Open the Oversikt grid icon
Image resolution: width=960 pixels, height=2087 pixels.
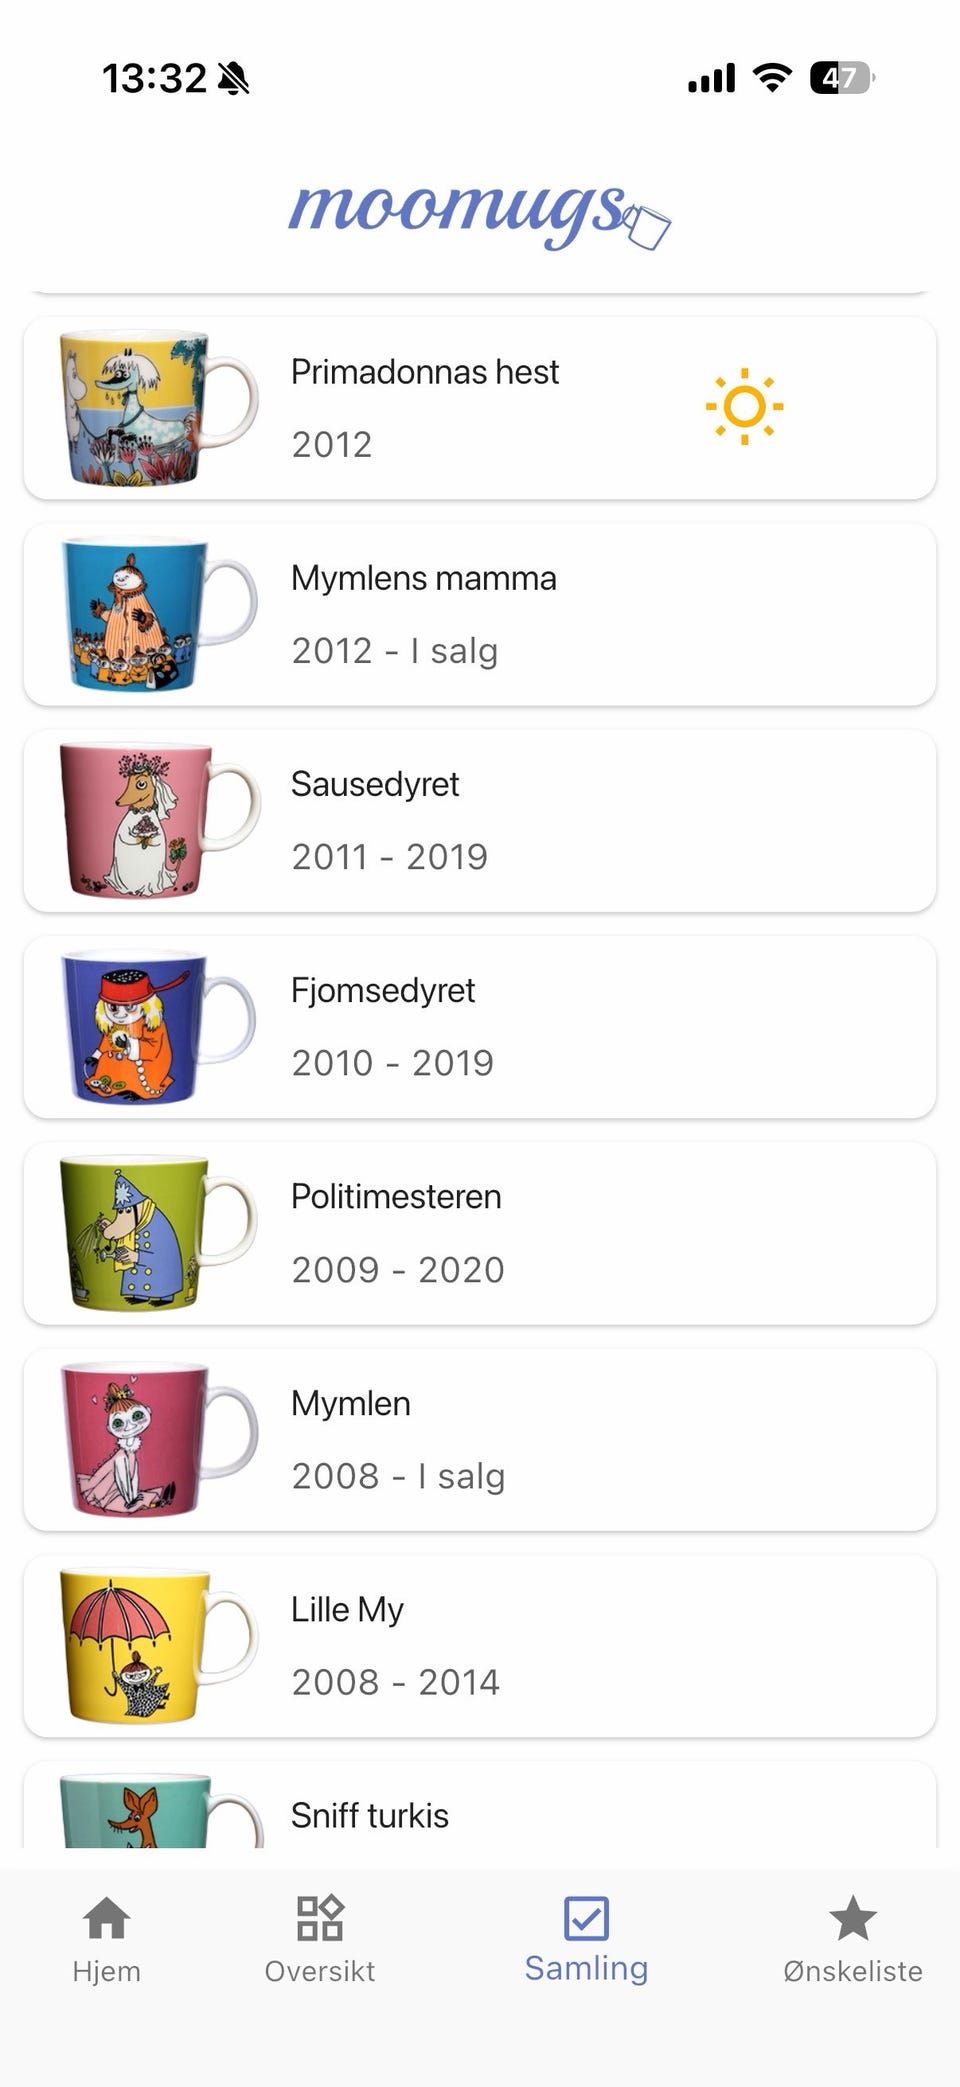pyautogui.click(x=320, y=1918)
